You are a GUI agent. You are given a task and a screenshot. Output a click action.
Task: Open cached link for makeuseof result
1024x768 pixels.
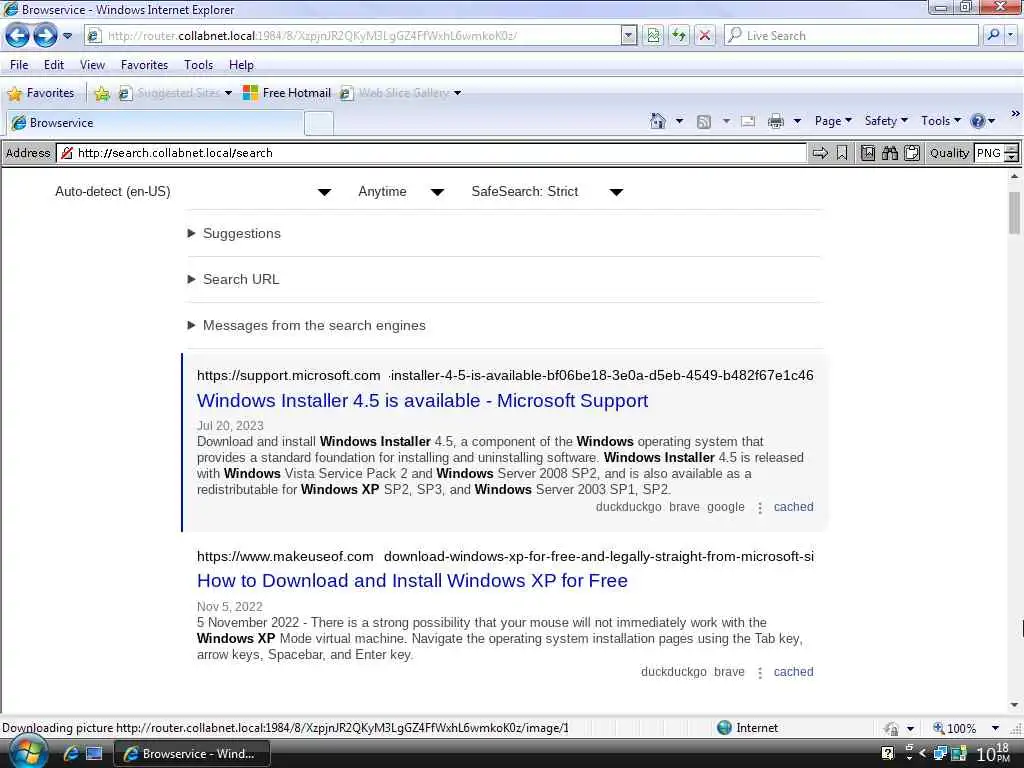coord(793,671)
